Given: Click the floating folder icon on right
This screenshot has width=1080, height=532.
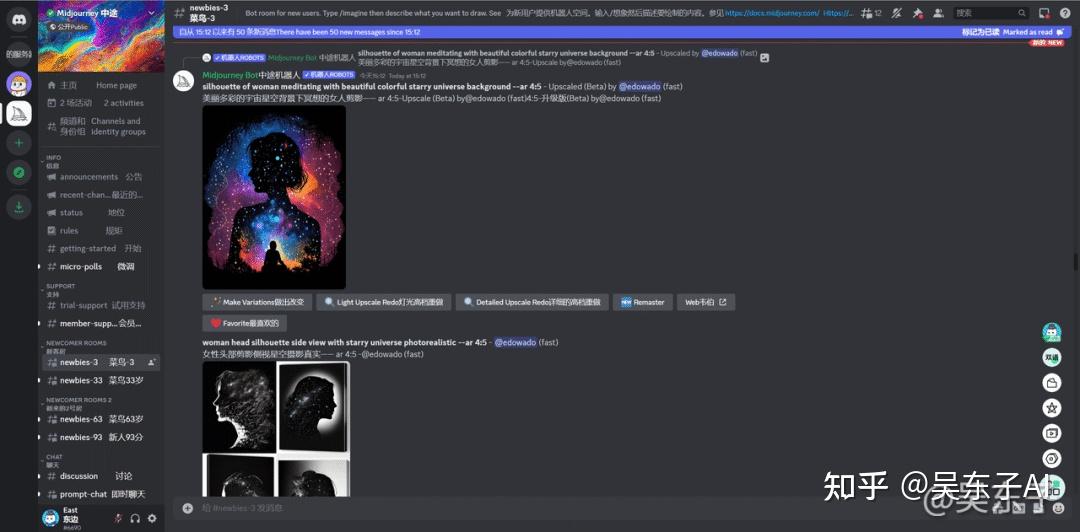Looking at the screenshot, I should coord(1052,382).
